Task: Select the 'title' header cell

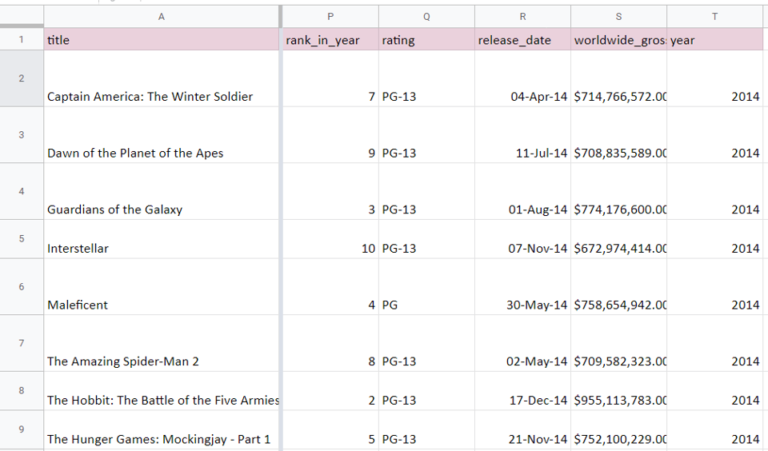Action: click(x=162, y=40)
